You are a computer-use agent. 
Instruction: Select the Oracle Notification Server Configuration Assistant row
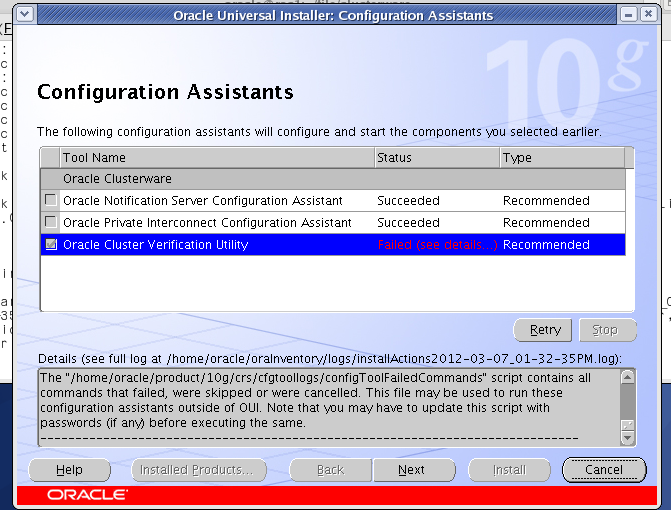[x=333, y=200]
